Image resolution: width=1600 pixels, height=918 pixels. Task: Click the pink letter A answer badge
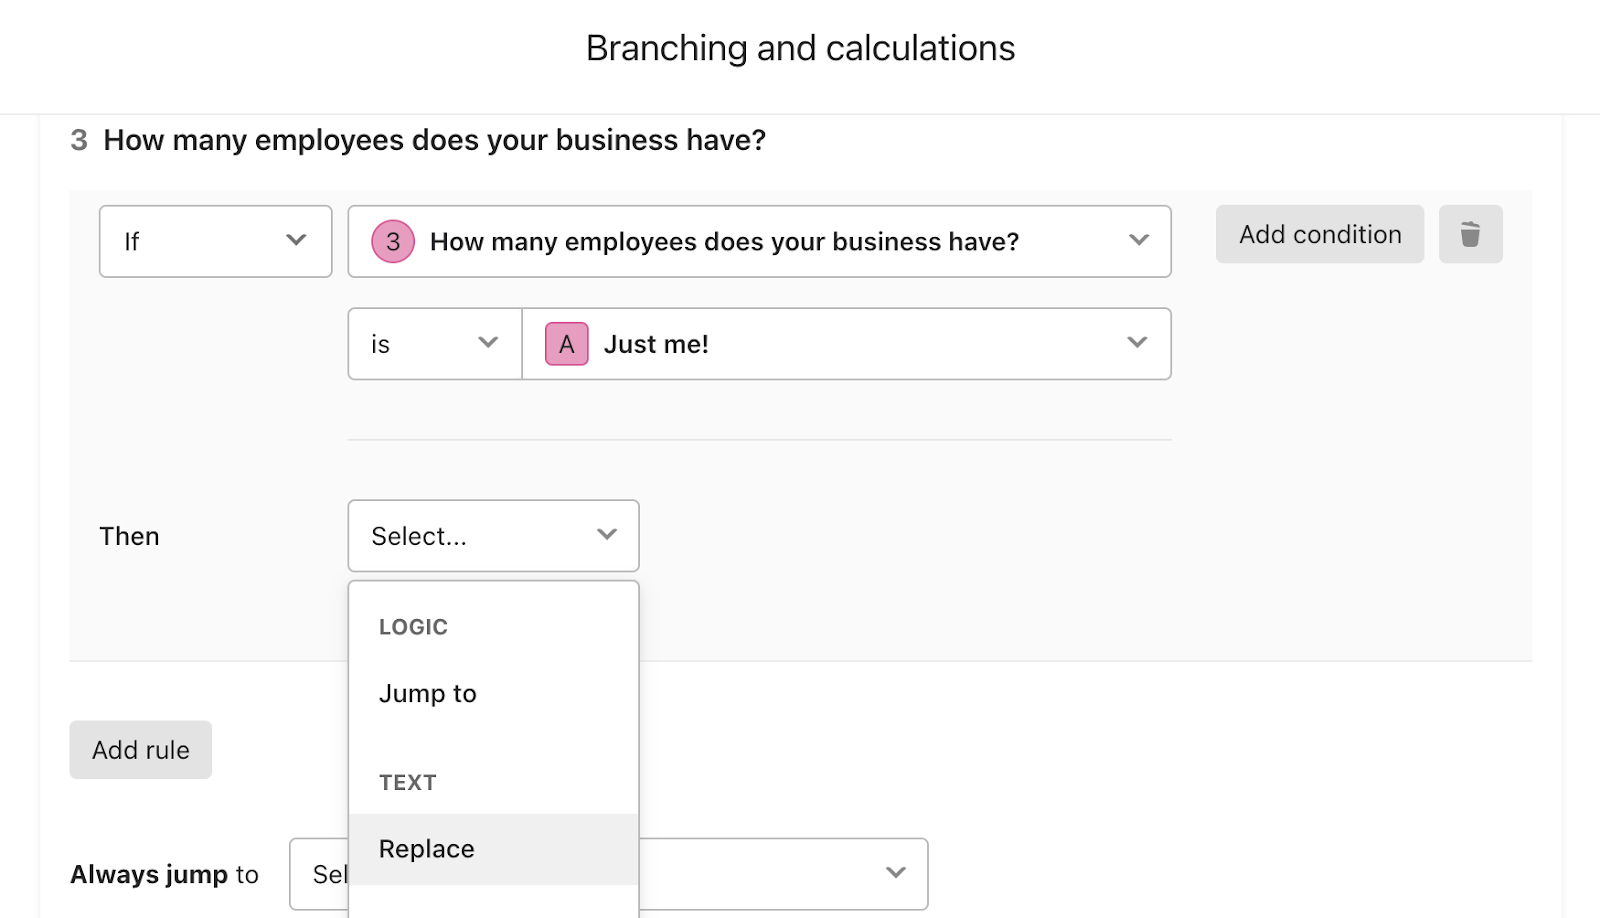pyautogui.click(x=566, y=343)
